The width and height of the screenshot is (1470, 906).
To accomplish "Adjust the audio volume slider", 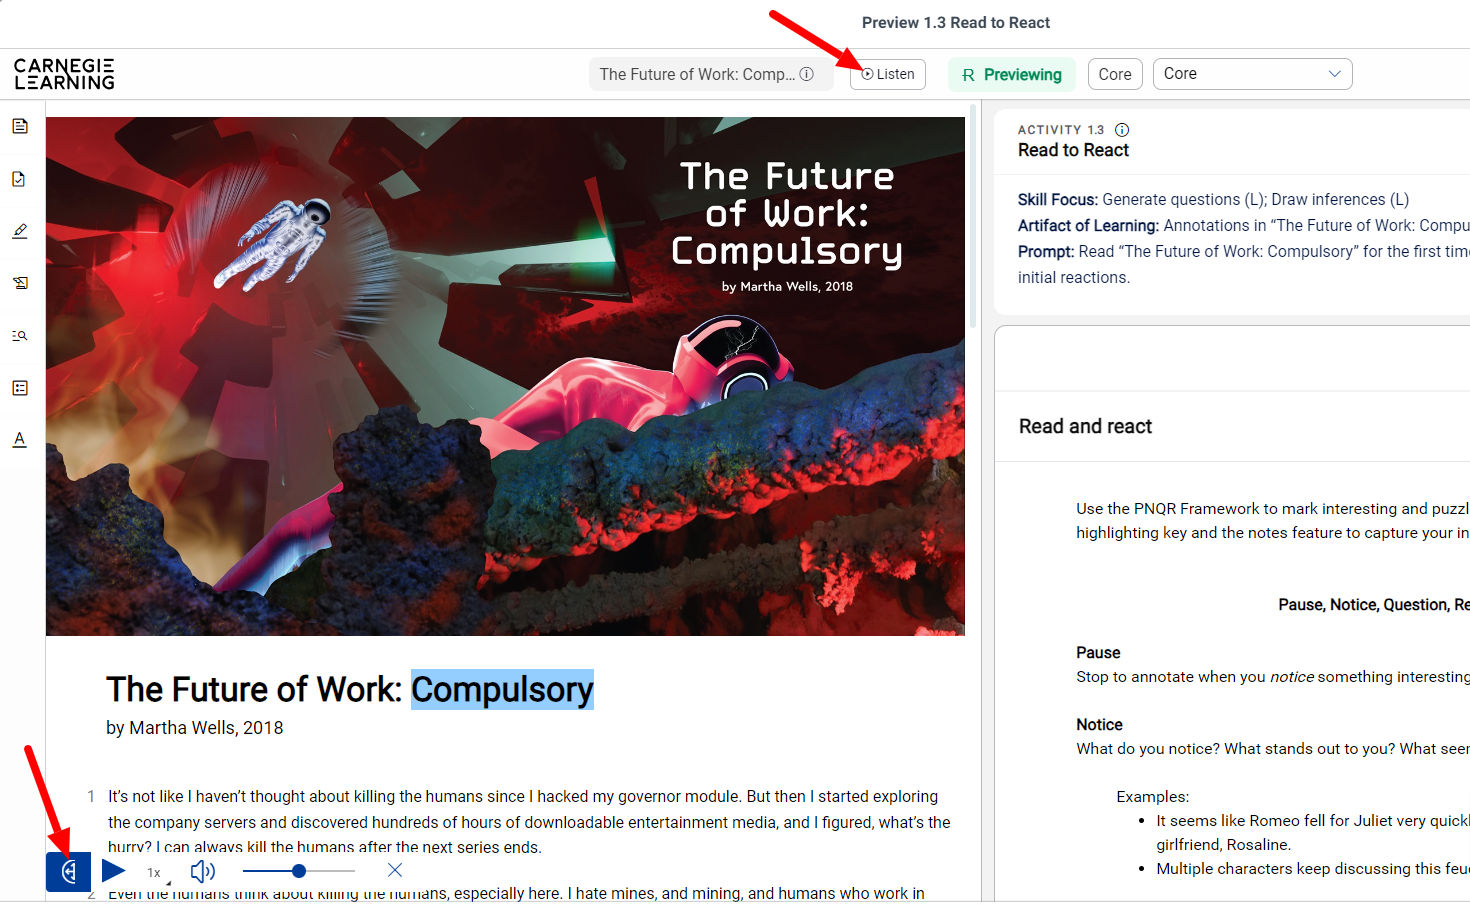I will coord(298,871).
